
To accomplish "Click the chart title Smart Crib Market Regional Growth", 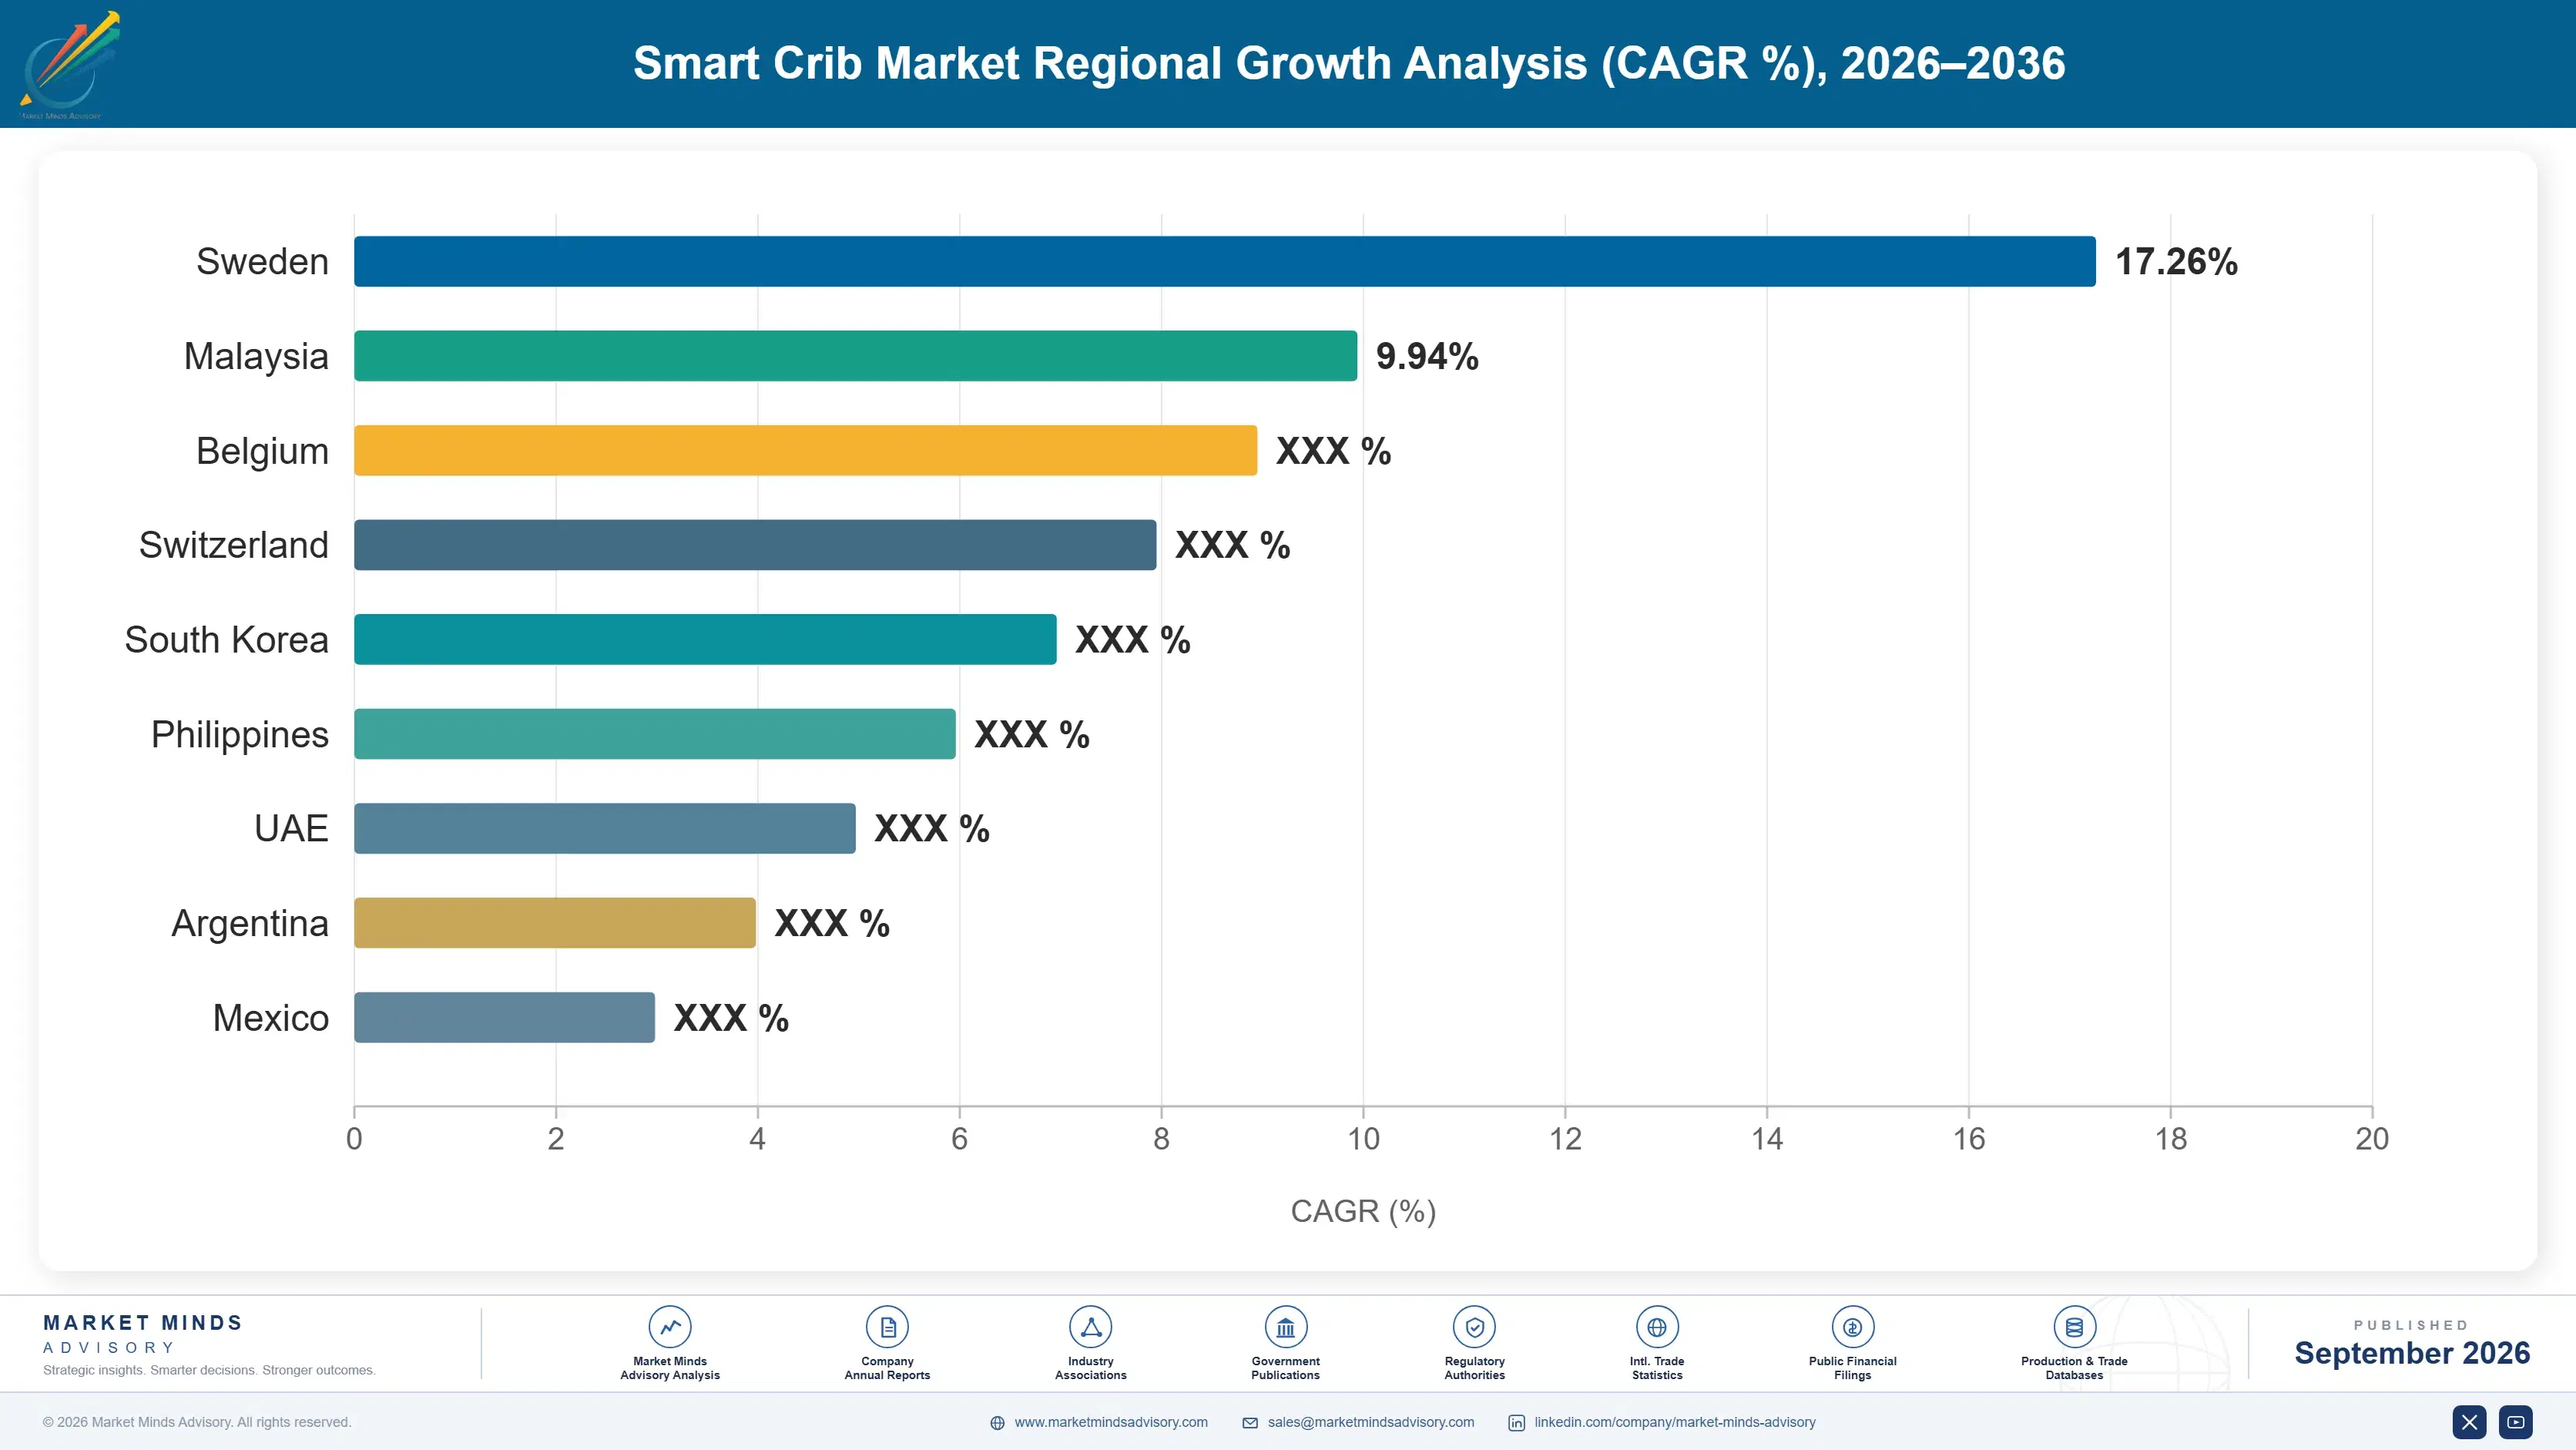I will tap(1349, 63).
